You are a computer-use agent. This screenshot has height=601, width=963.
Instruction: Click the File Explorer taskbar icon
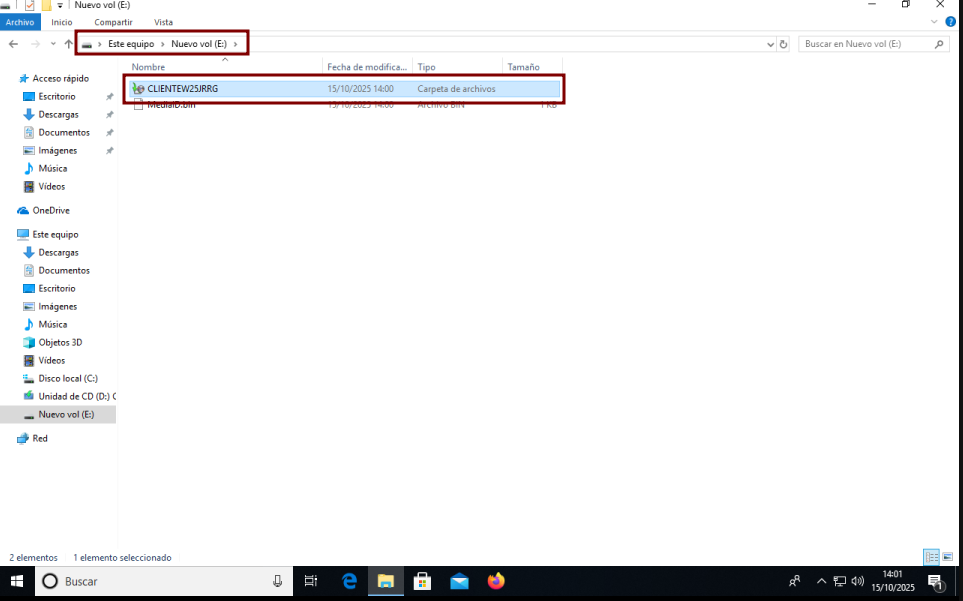tap(386, 581)
